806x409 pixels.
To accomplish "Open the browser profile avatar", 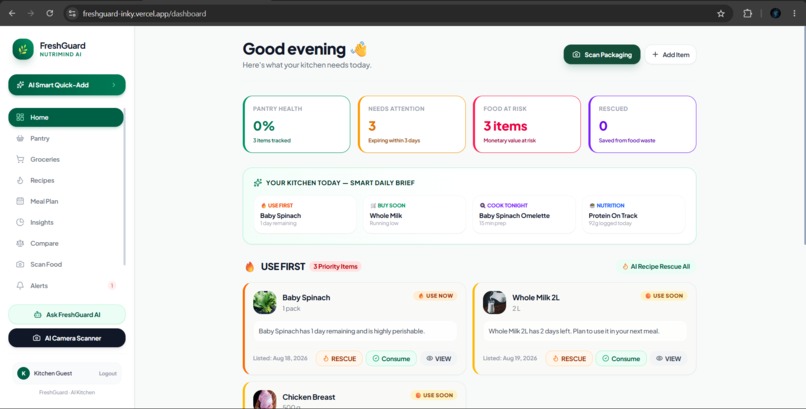I will 775,13.
